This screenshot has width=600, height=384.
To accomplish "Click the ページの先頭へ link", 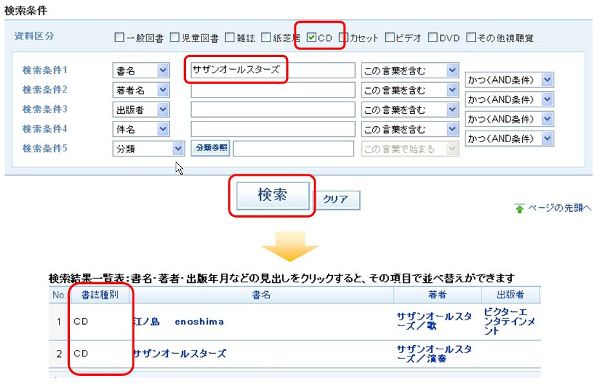I will pos(559,208).
